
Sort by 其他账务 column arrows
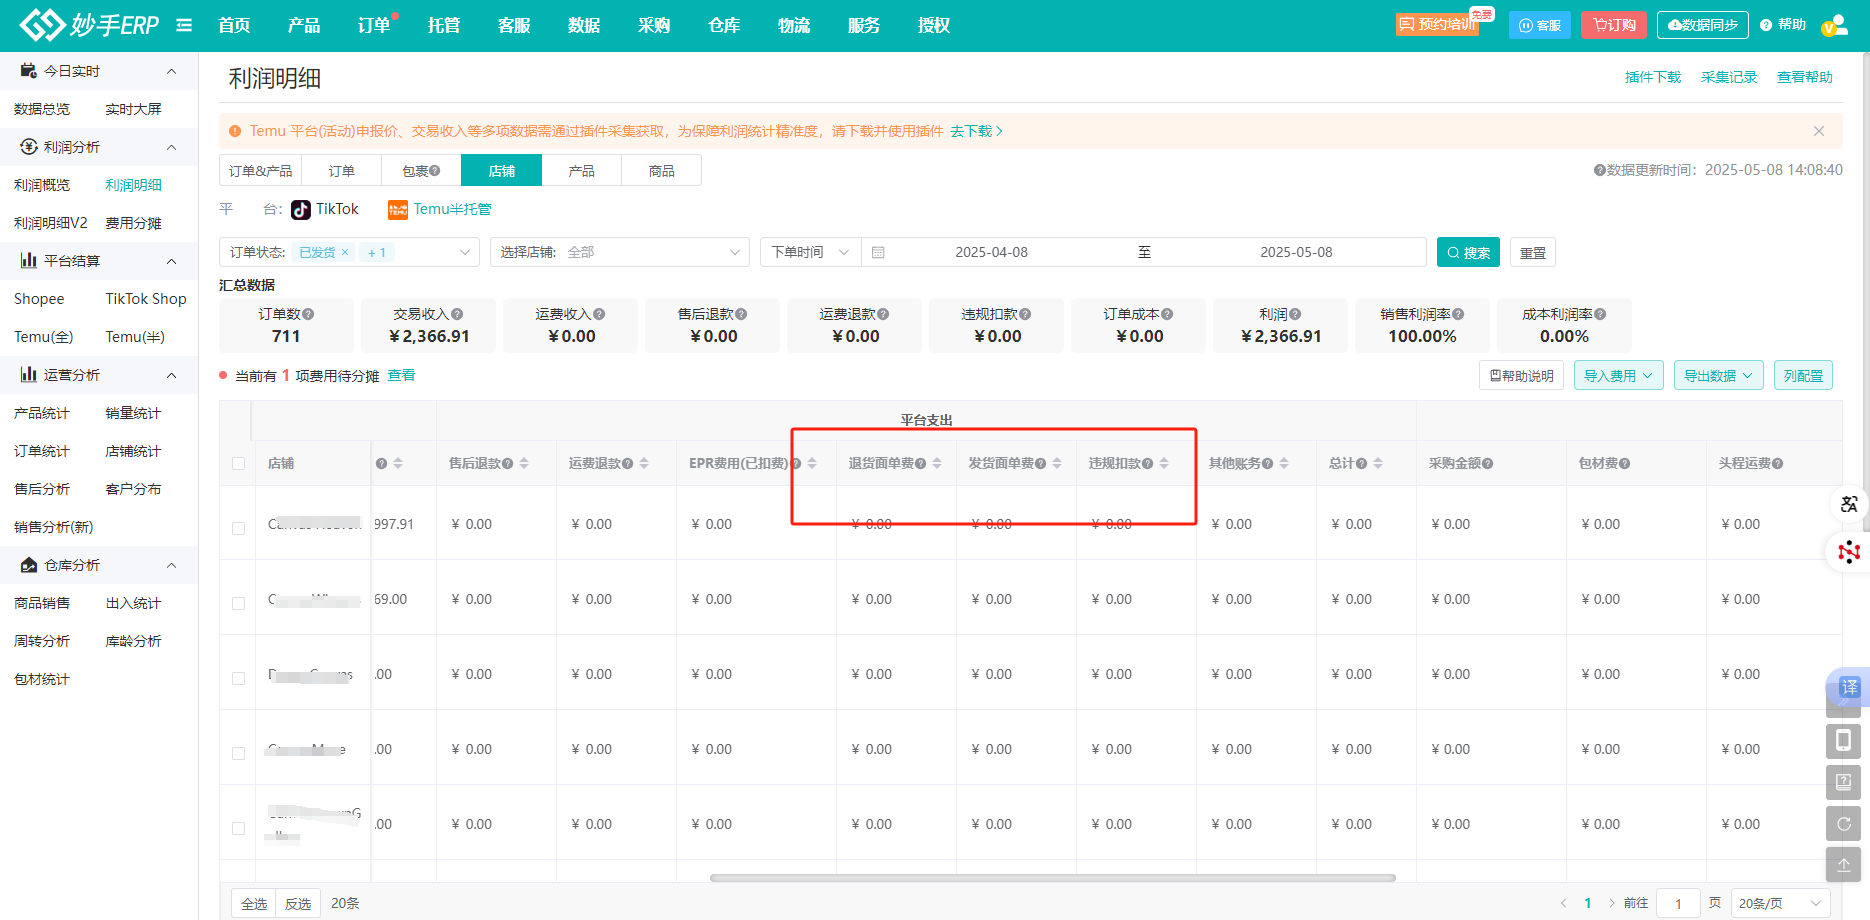(1284, 463)
